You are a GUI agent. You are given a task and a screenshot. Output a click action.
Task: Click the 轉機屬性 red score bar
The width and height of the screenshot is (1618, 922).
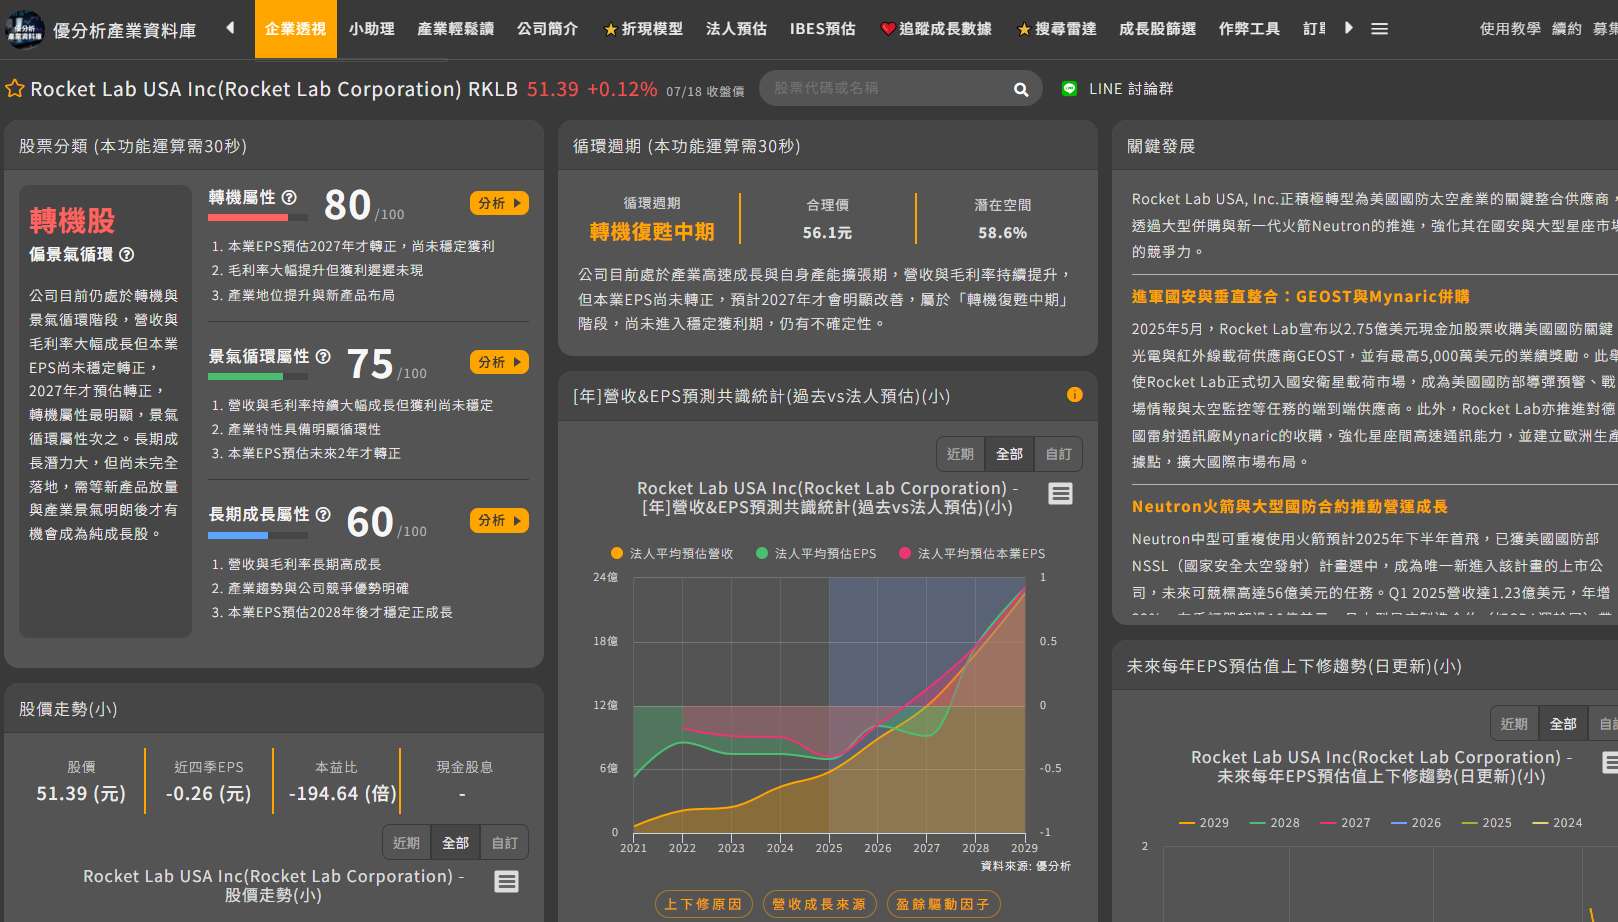[257, 217]
